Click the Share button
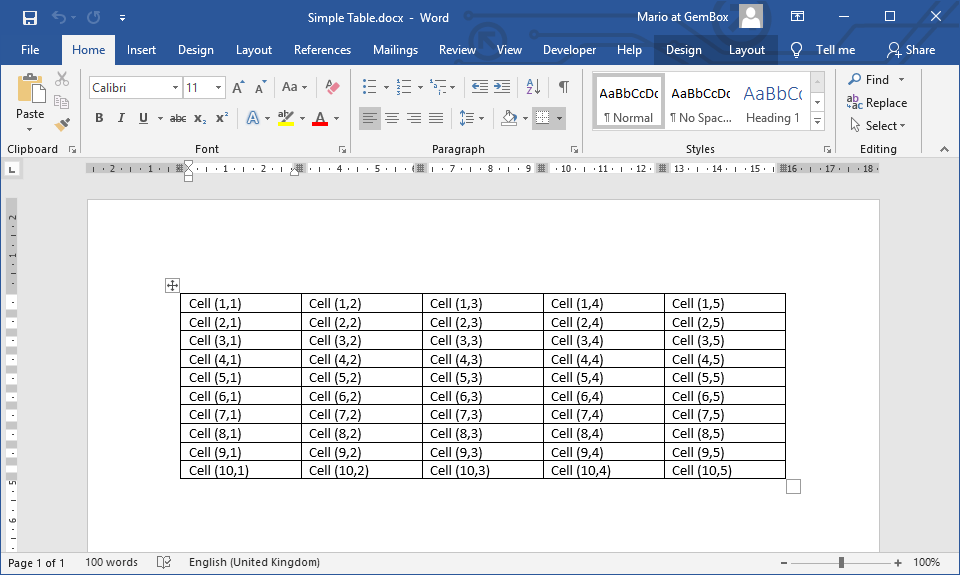 coord(911,50)
